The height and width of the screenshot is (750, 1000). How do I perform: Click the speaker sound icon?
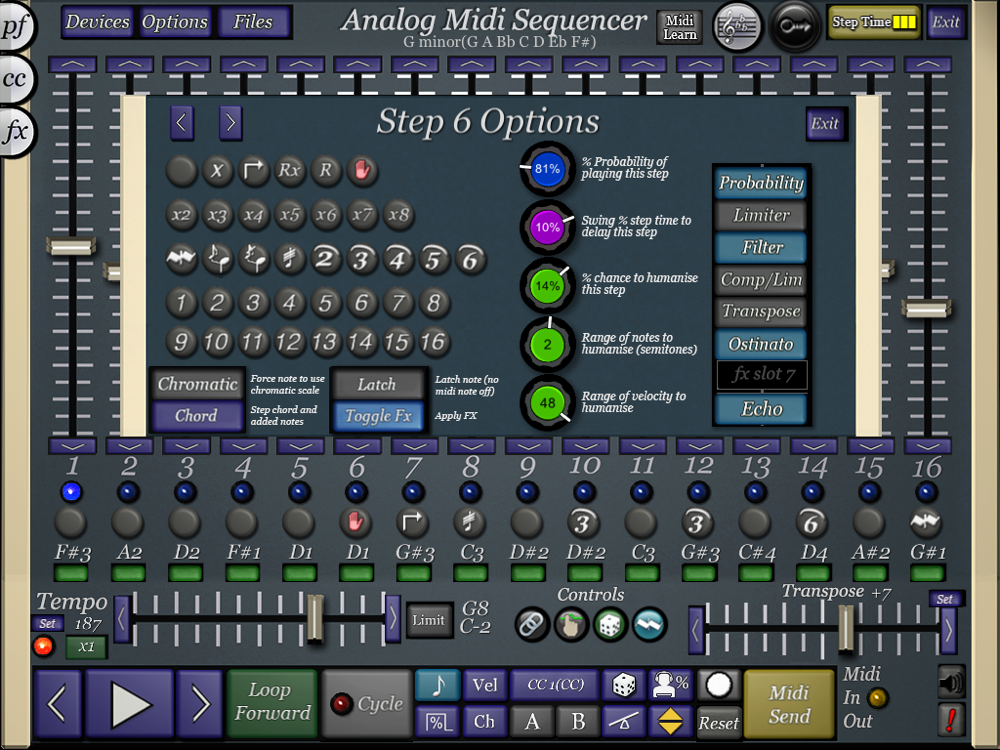click(x=951, y=682)
